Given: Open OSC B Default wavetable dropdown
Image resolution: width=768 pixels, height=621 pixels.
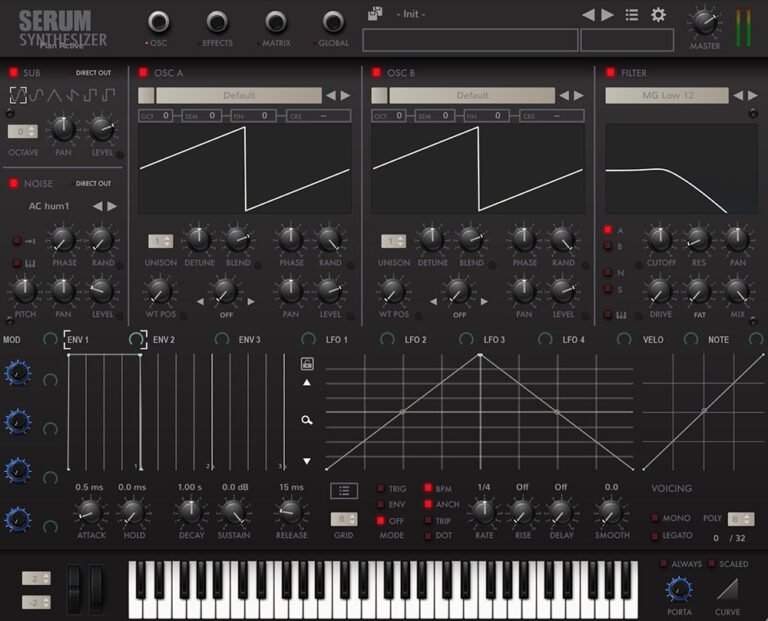Looking at the screenshot, I should click(472, 96).
